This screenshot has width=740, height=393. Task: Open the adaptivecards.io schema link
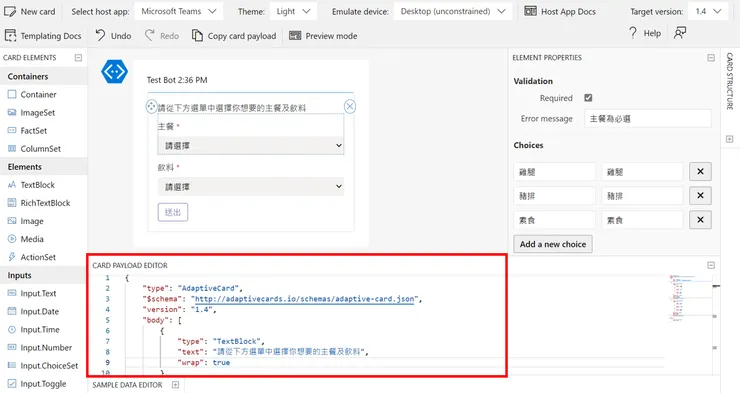304,299
